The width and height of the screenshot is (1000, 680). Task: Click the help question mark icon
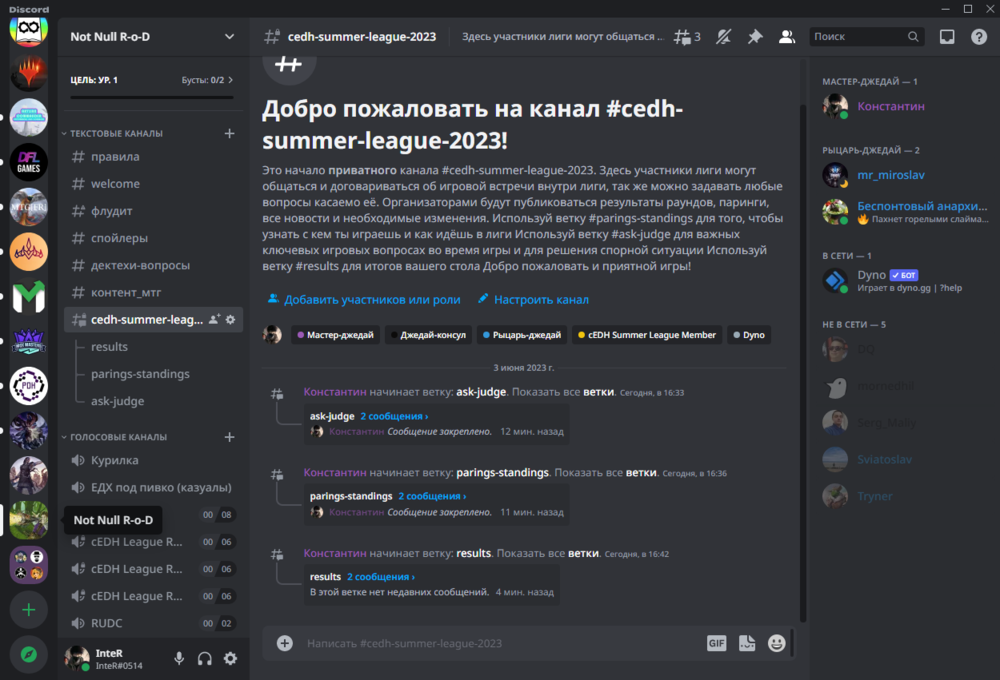978,35
